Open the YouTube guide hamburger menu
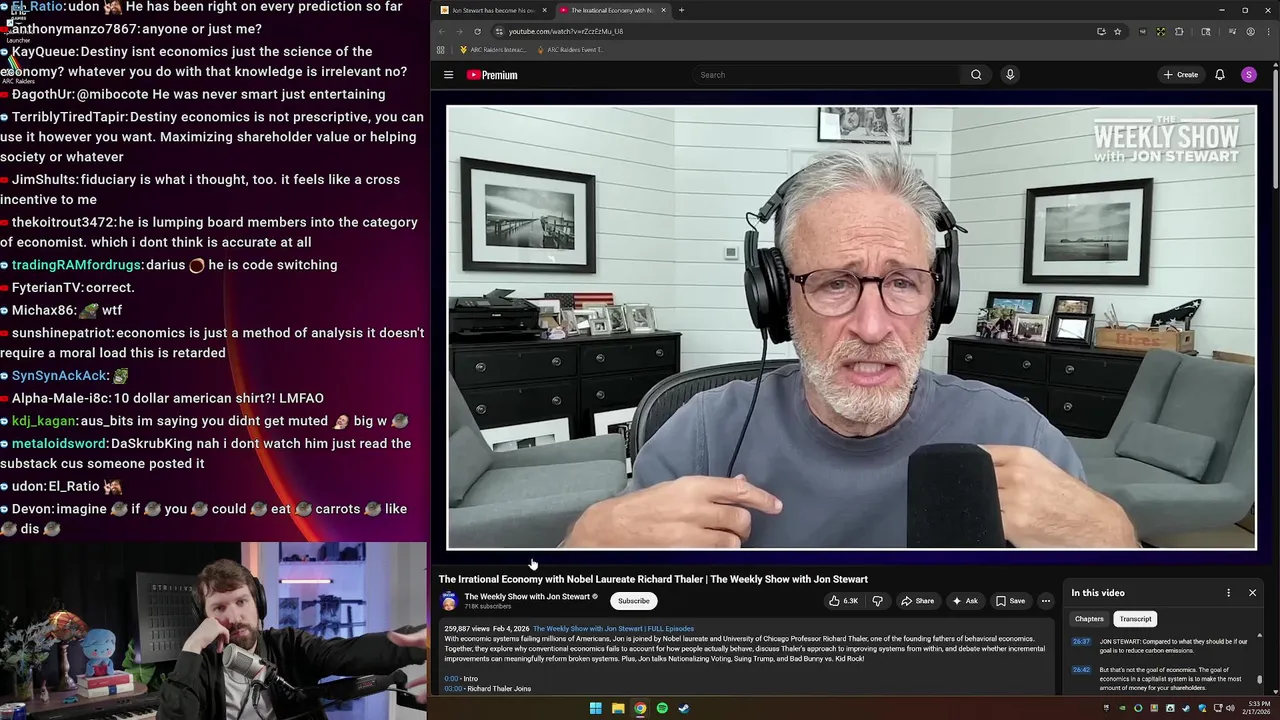Screen dimensions: 1280x720 [x=448, y=75]
